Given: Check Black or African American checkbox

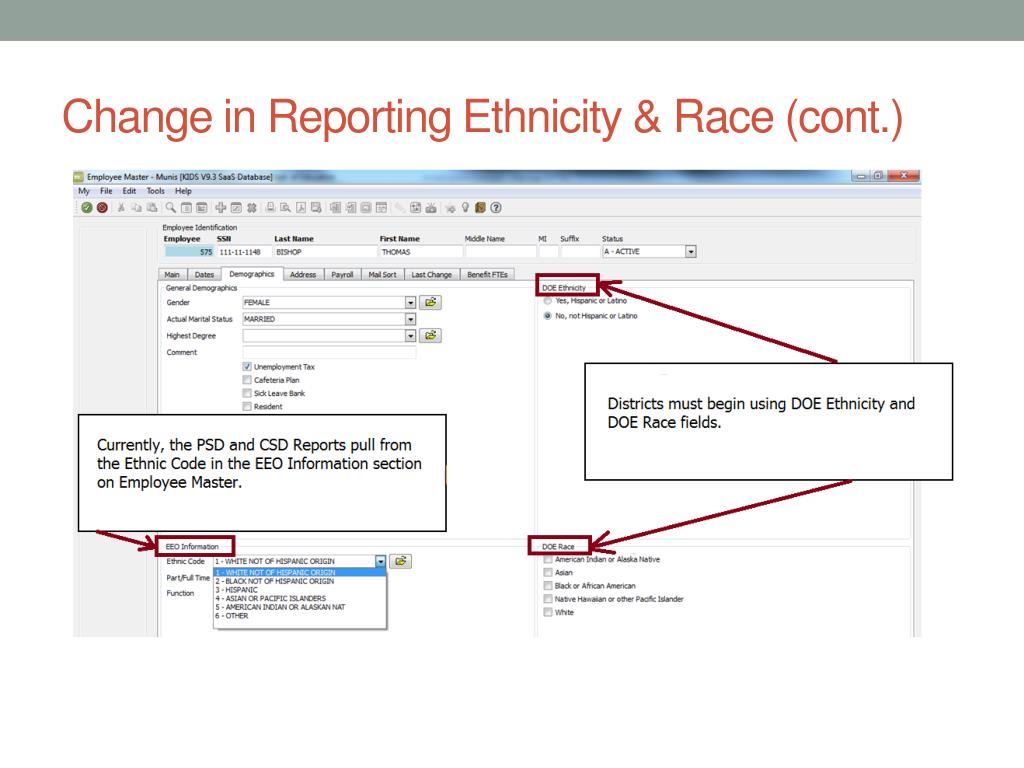Looking at the screenshot, I should click(x=548, y=586).
